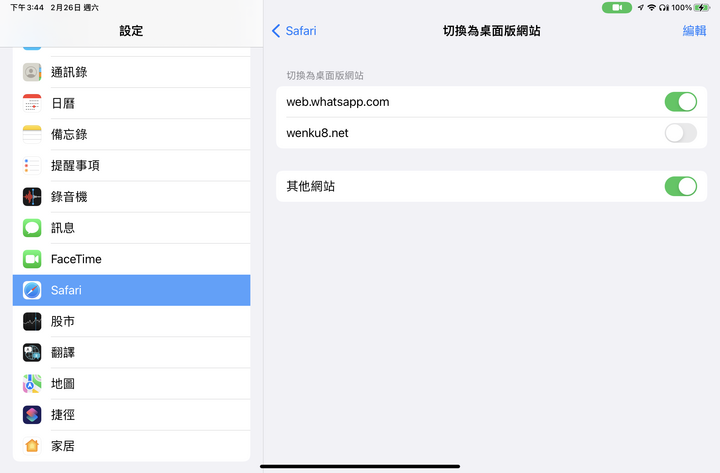The image size is (720, 473).
Task: Tap the Contacts app icon
Action: pos(32,72)
